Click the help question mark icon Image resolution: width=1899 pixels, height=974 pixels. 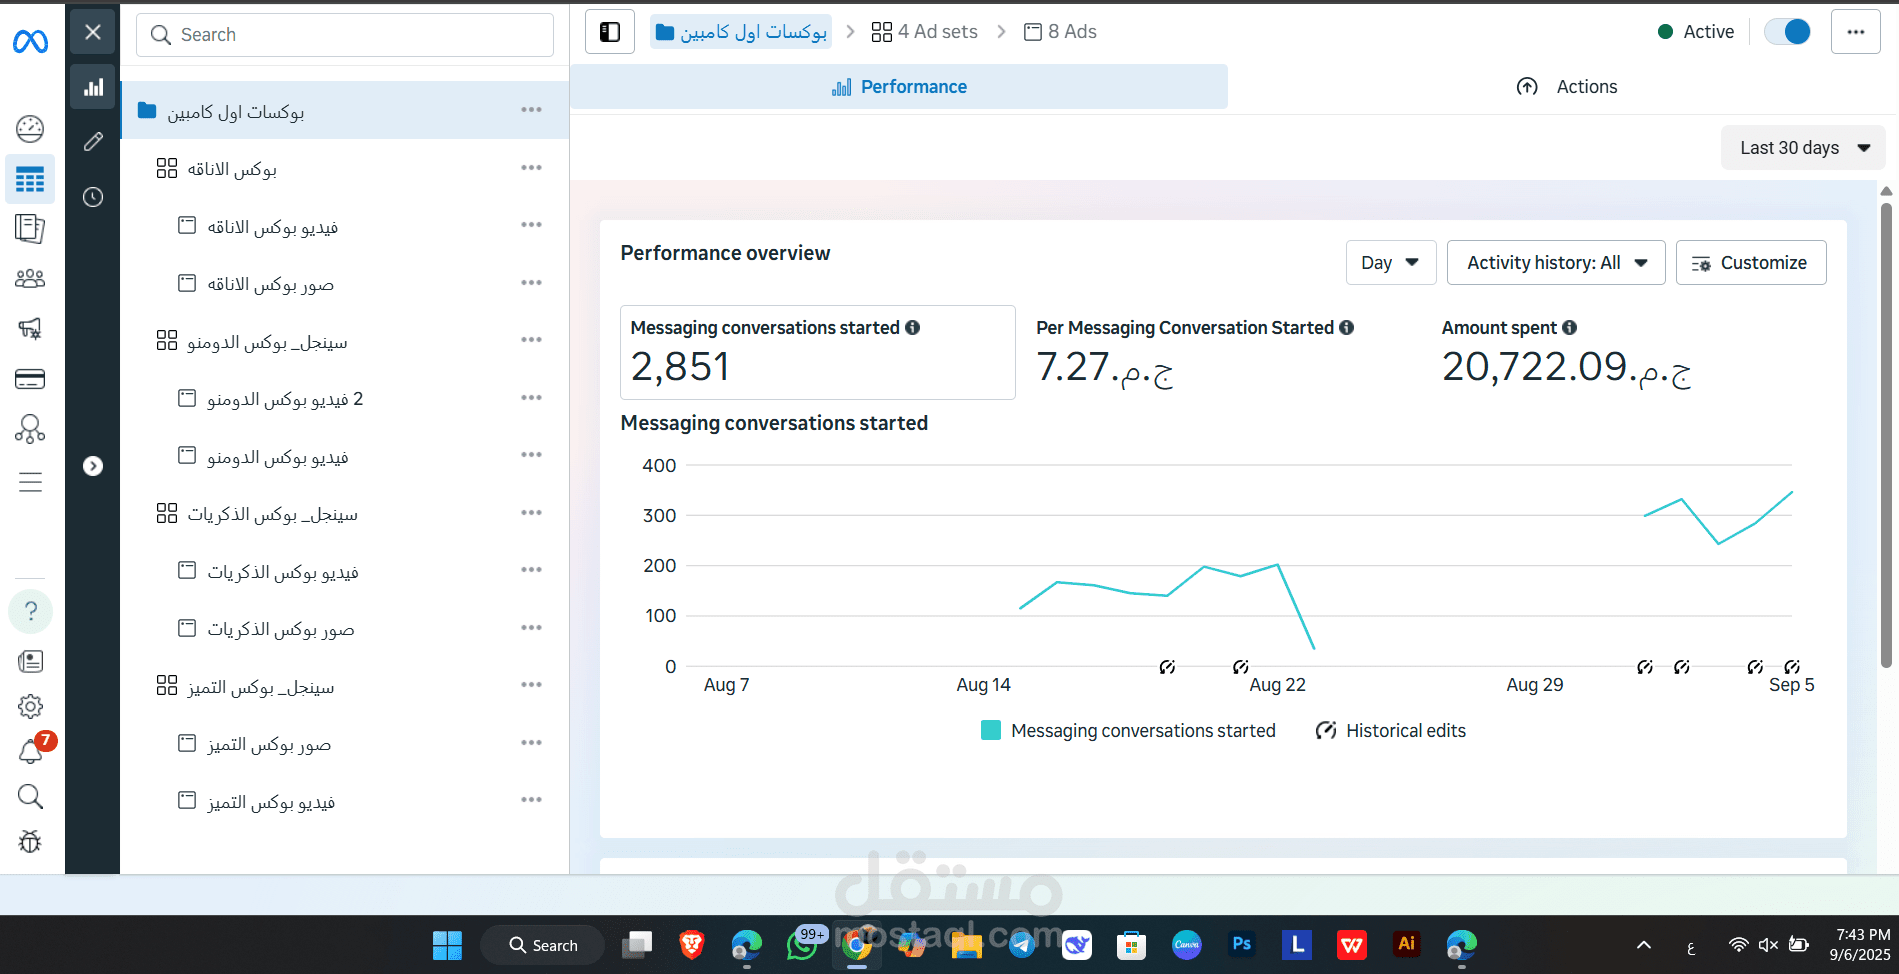[31, 611]
